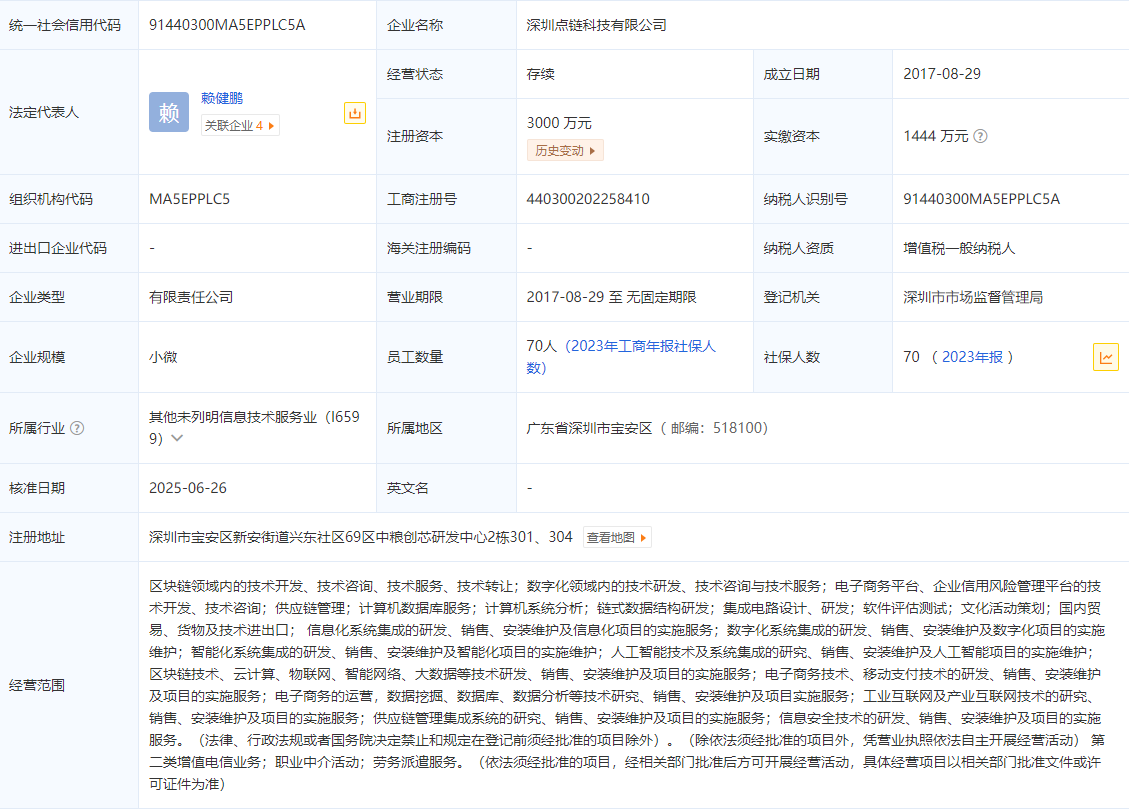
Task: Click the 查看地图 button
Action: point(617,538)
